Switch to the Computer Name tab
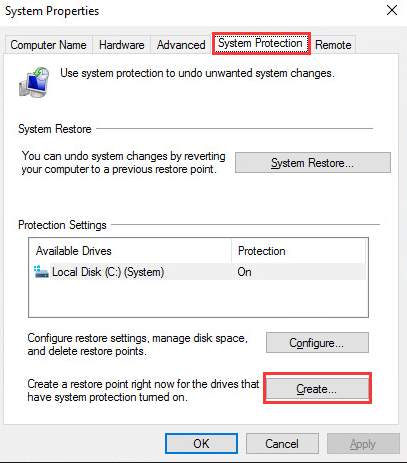Screen dimensions: 407x463 (48, 45)
